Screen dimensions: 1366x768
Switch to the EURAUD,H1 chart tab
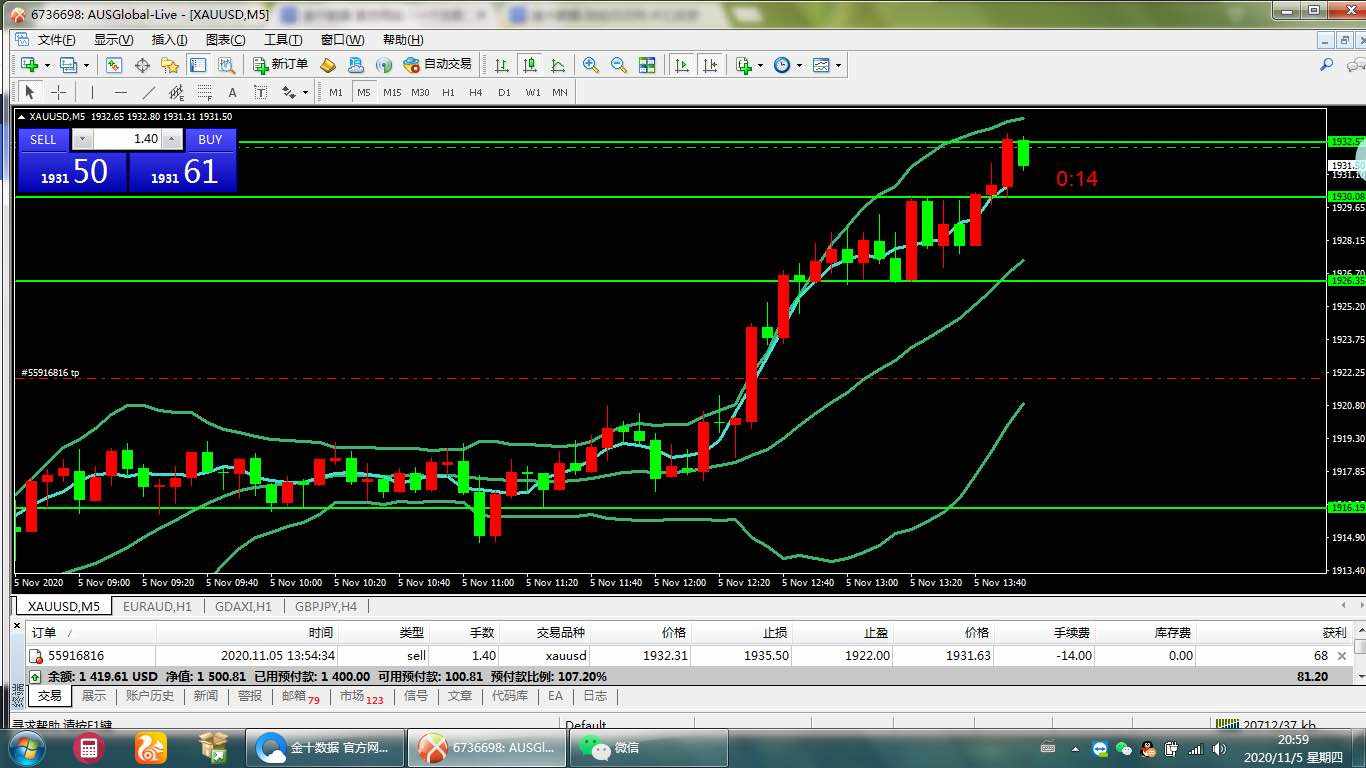157,606
